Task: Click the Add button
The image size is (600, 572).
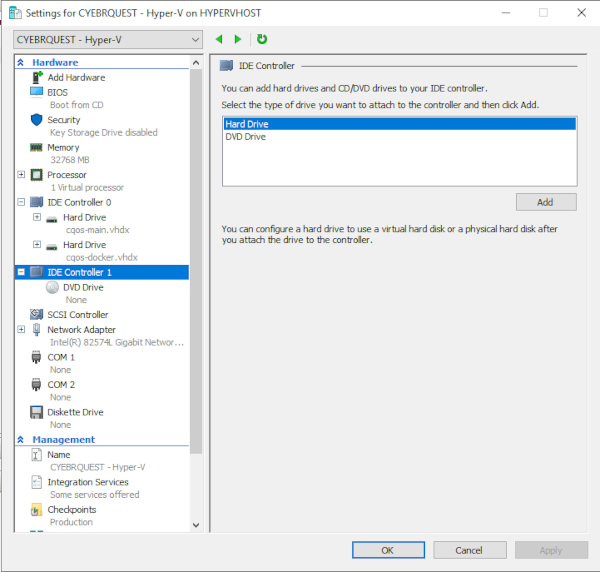Action: tap(545, 202)
